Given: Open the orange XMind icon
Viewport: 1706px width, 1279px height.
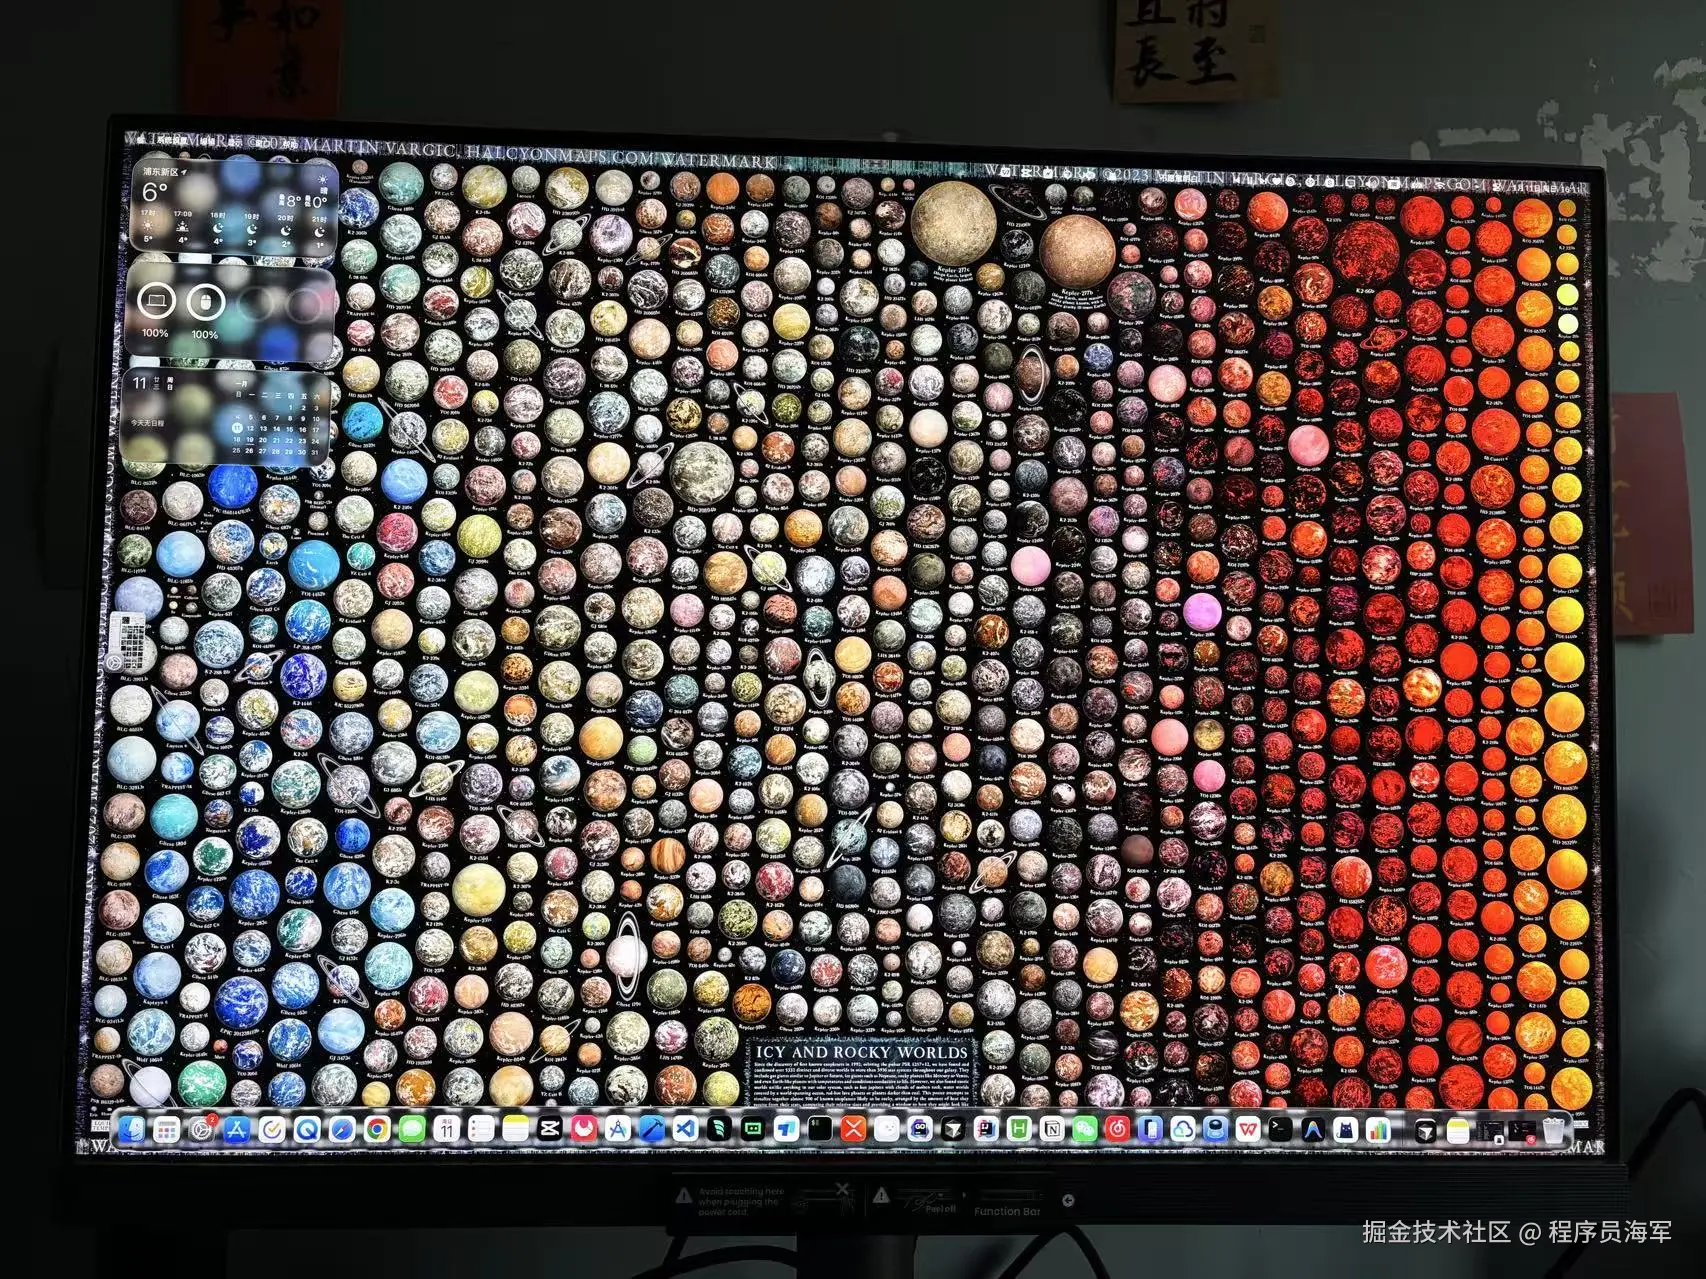Looking at the screenshot, I should tap(853, 1129).
